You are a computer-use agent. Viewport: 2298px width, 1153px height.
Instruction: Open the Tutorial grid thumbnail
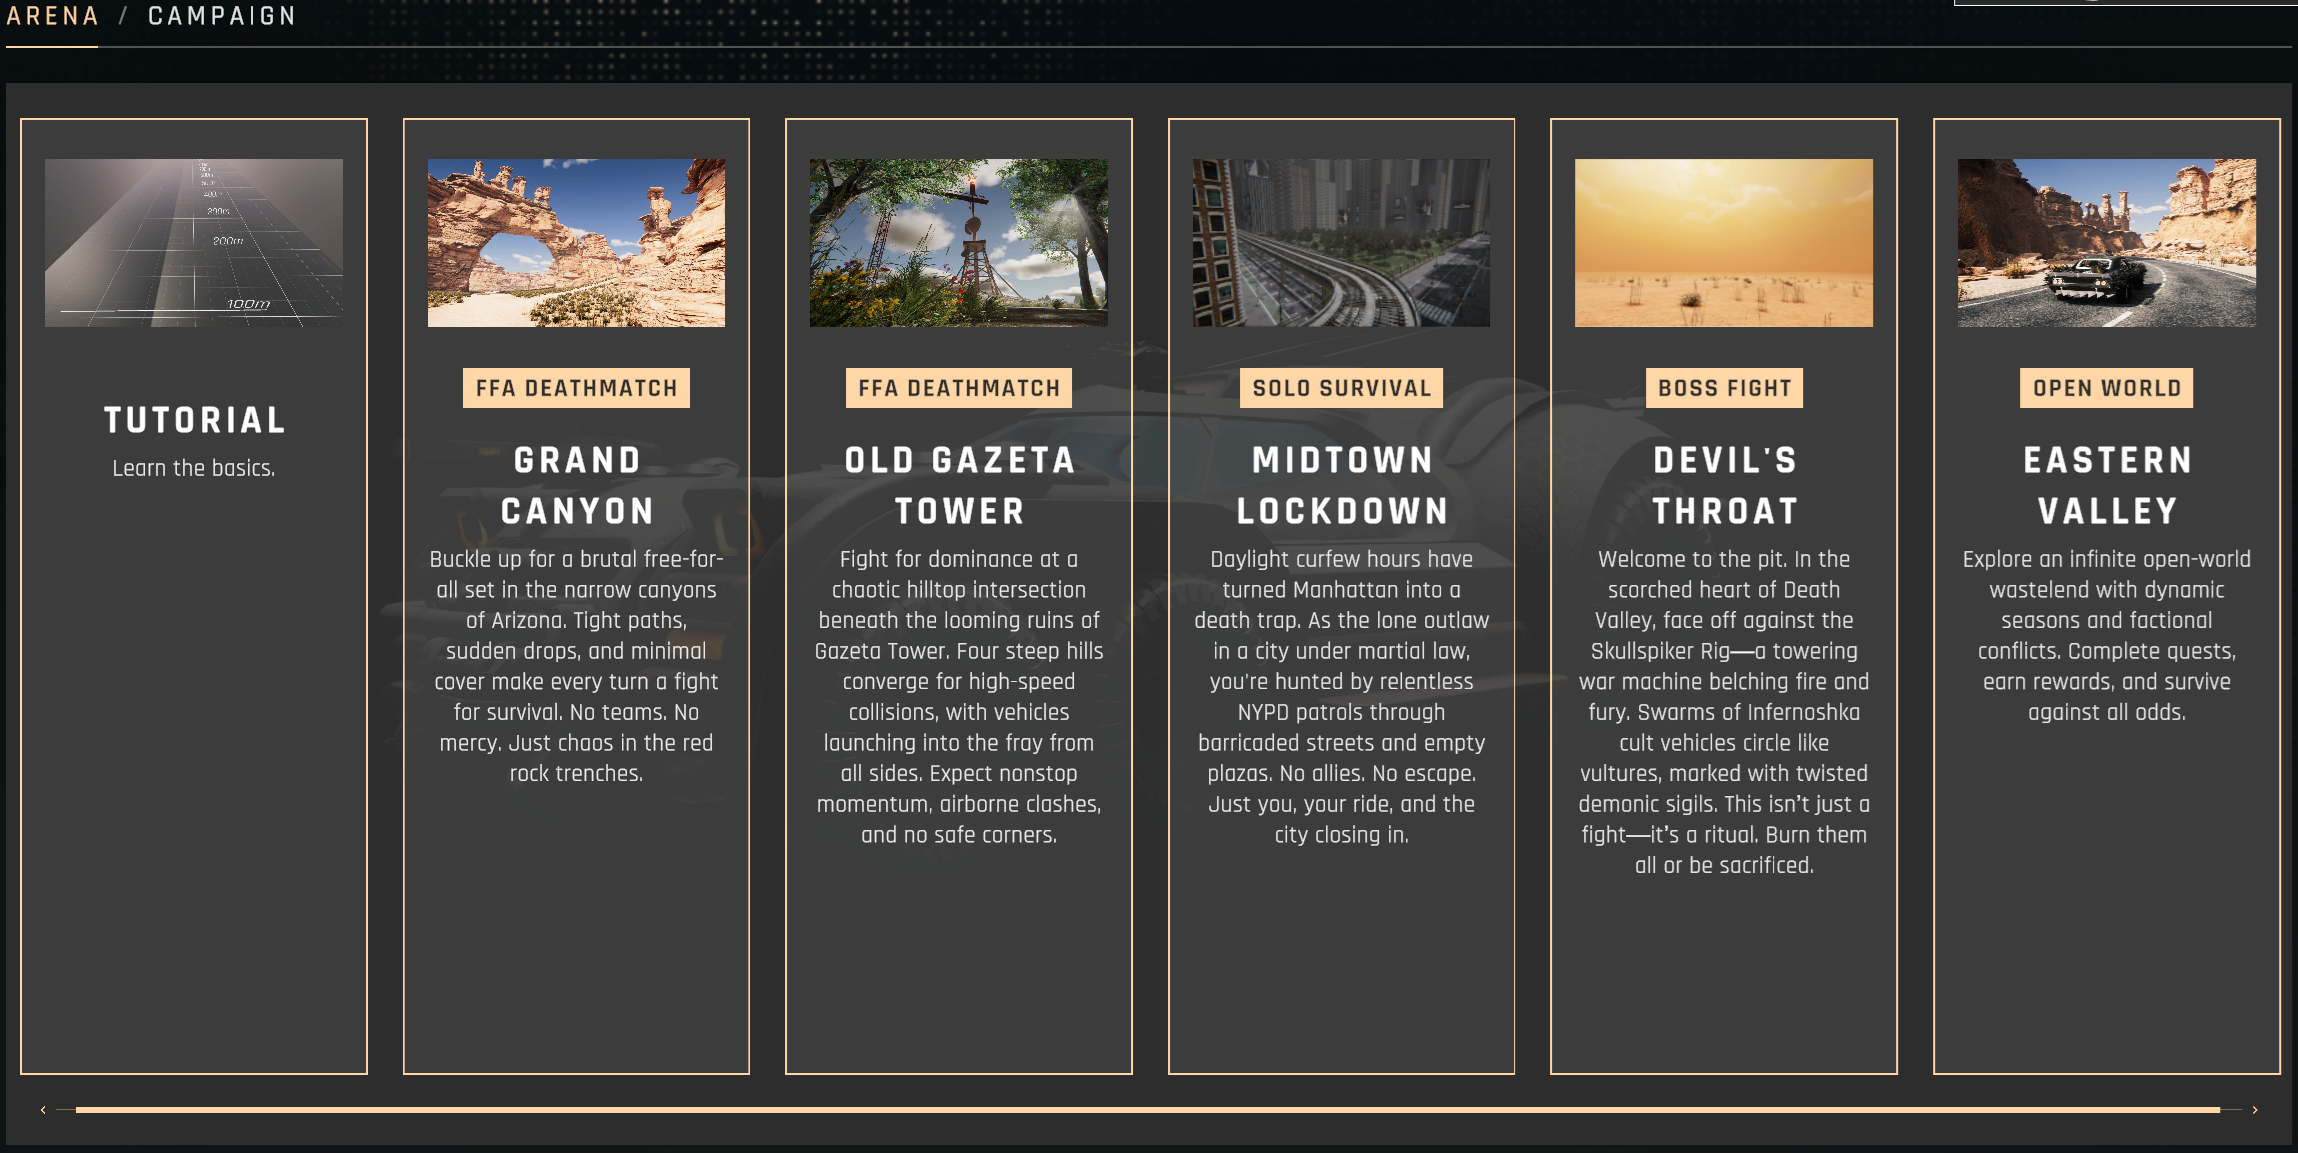tap(194, 243)
